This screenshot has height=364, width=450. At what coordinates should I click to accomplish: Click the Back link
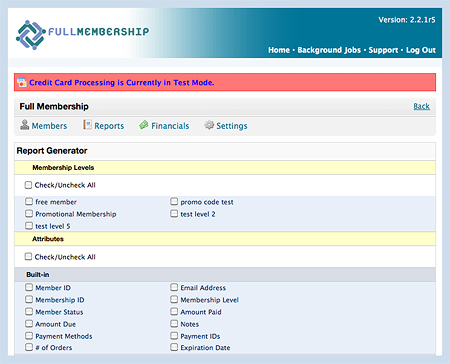click(421, 106)
